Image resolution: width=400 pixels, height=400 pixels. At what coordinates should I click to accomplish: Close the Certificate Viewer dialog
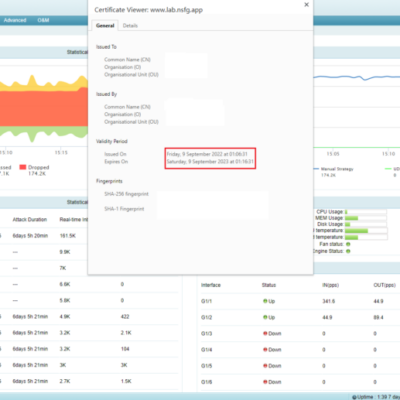coord(306,5)
